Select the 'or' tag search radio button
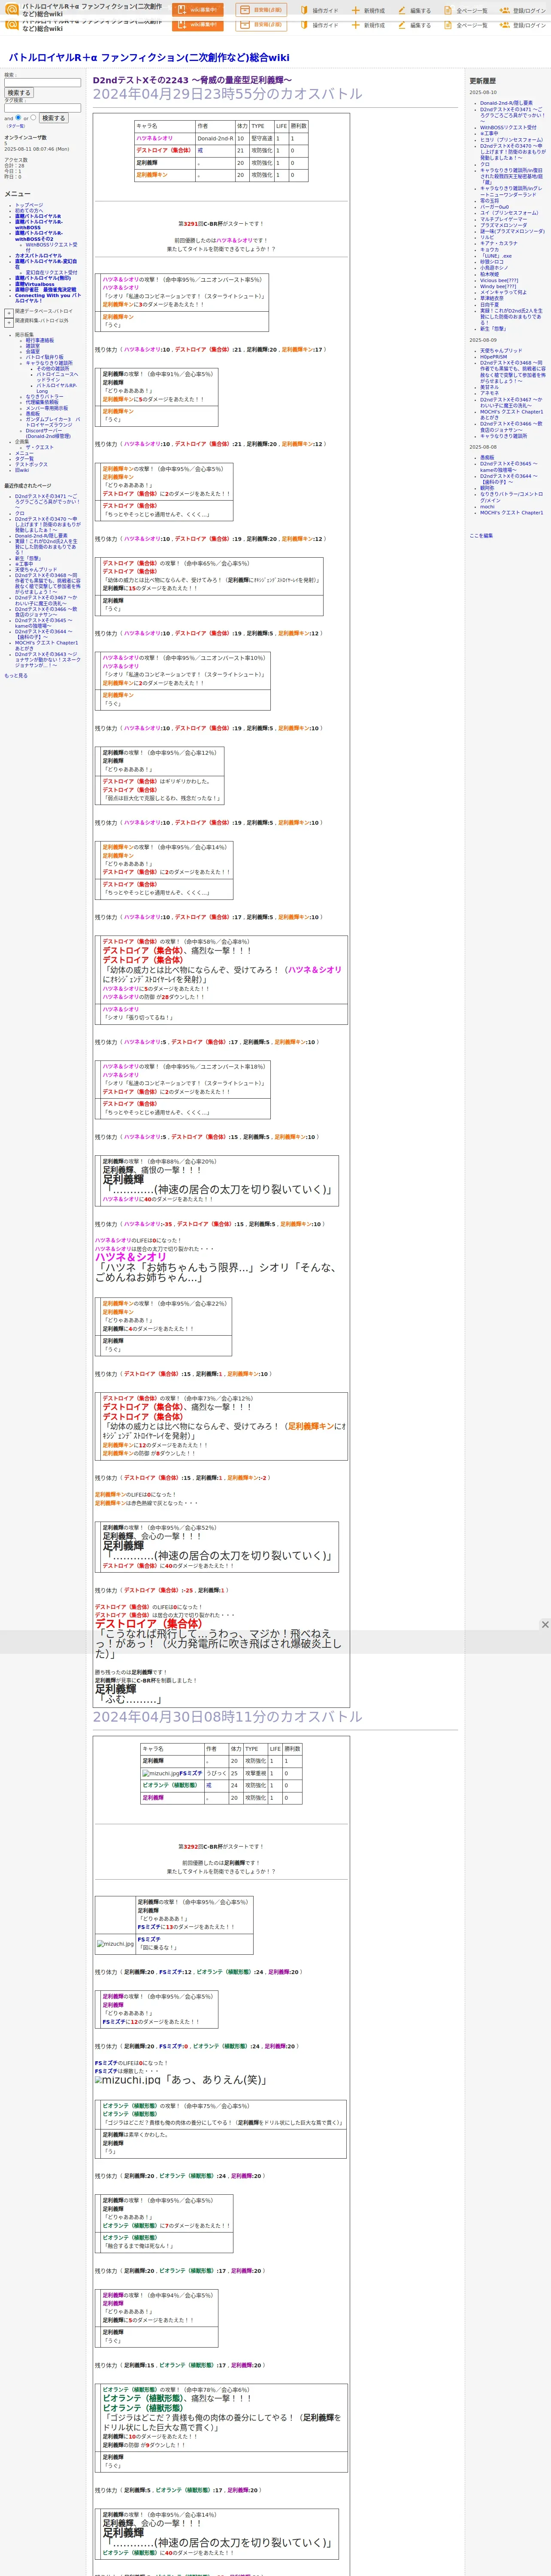Image resolution: width=551 pixels, height=2576 pixels. click(x=33, y=118)
